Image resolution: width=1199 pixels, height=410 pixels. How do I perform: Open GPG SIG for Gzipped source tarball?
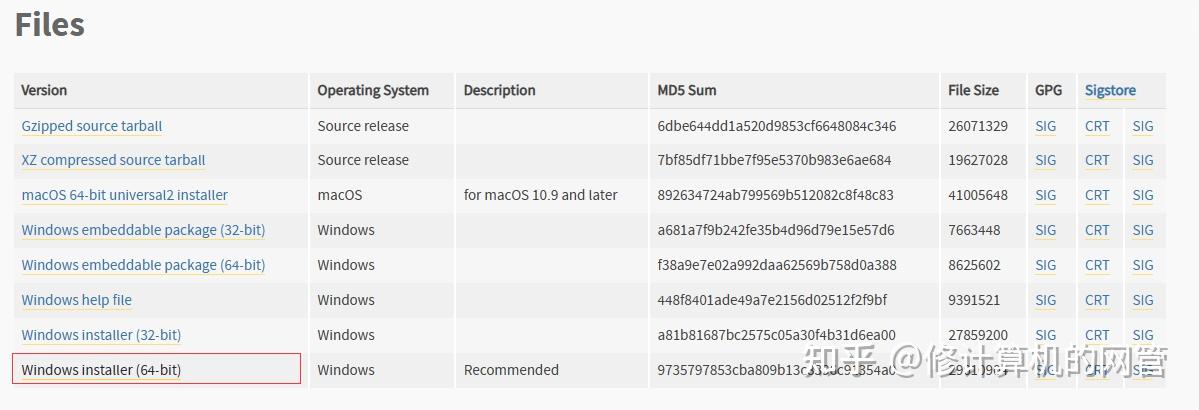click(x=1045, y=126)
